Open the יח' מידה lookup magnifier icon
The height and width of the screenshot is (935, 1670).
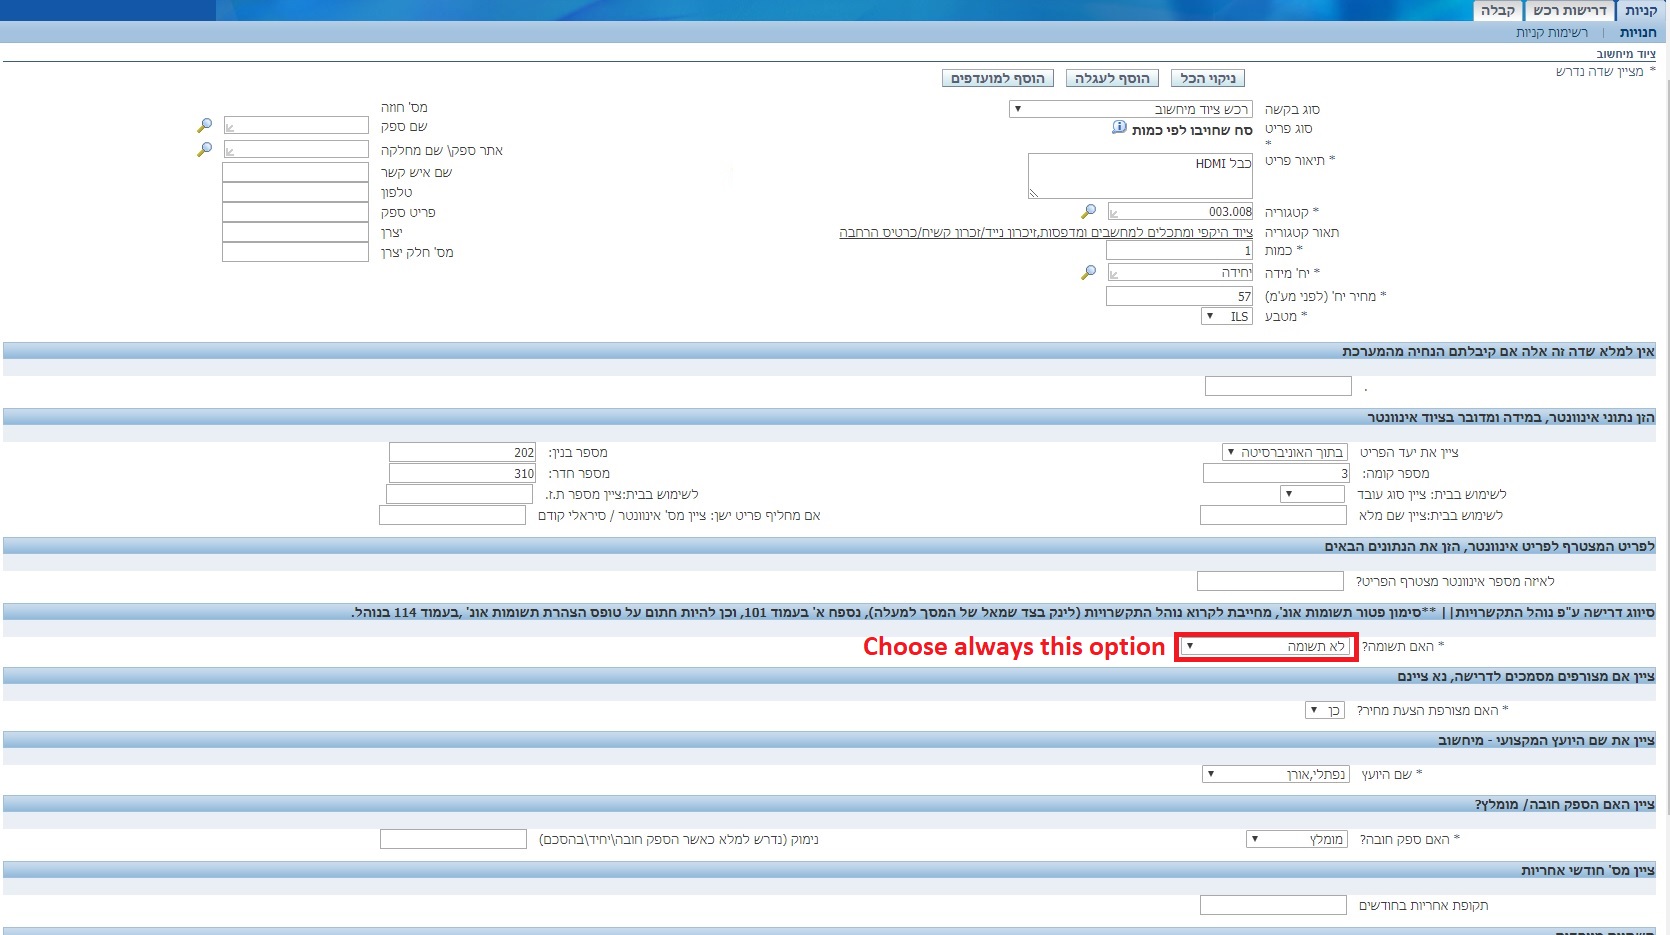tap(1088, 272)
